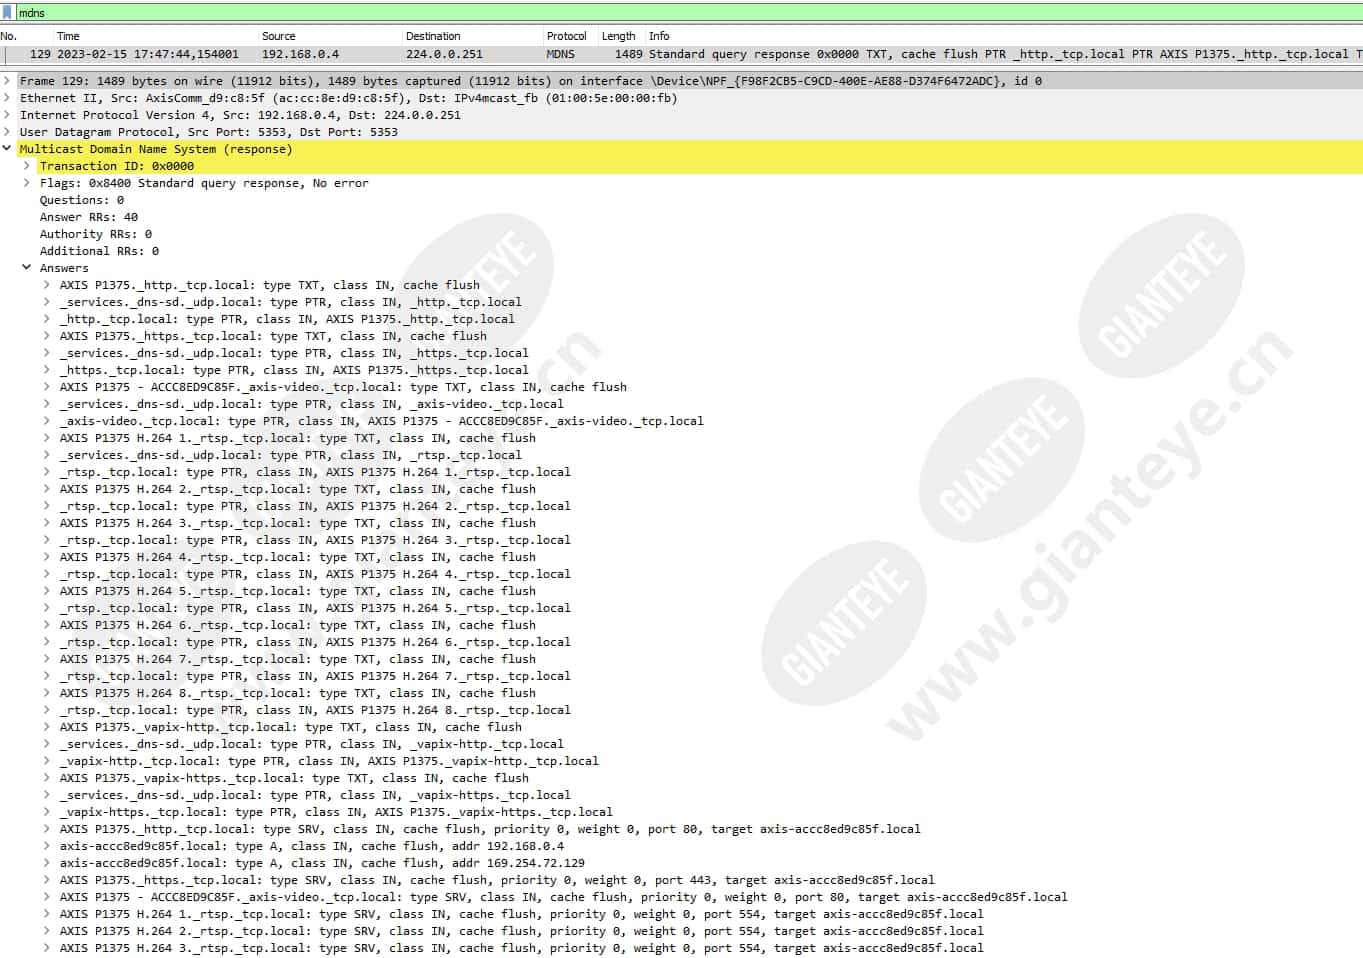Click destination 224.0.0.251 in packet list

tap(444, 54)
